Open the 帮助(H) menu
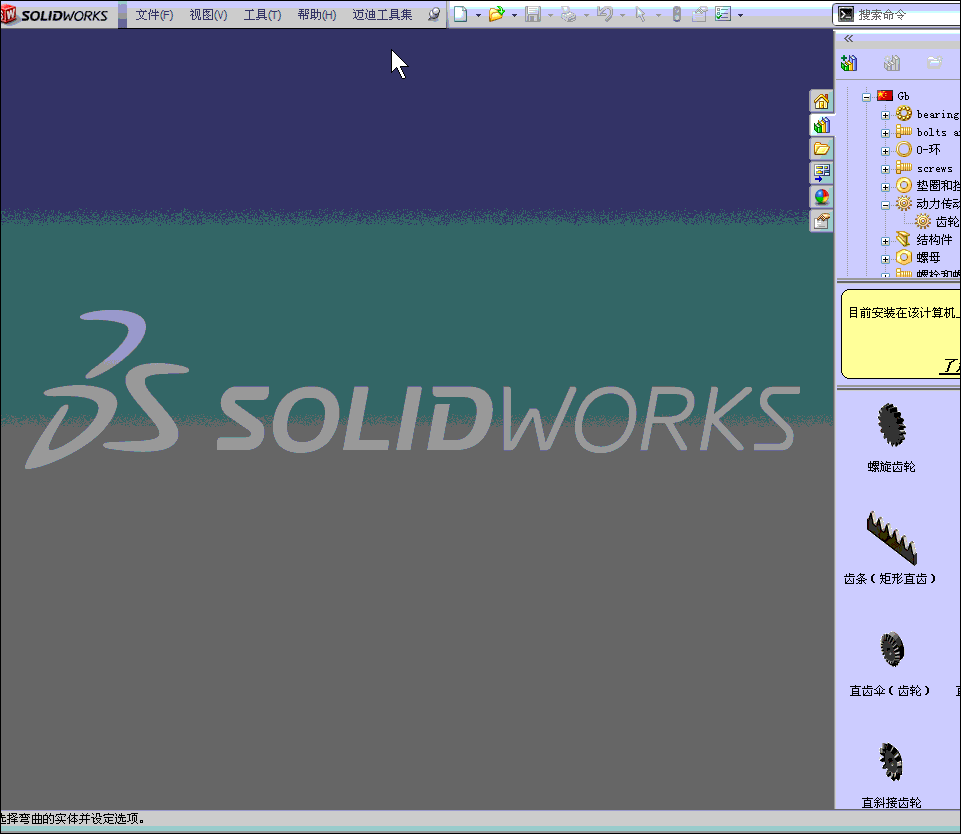Image resolution: width=961 pixels, height=834 pixels. tap(317, 15)
